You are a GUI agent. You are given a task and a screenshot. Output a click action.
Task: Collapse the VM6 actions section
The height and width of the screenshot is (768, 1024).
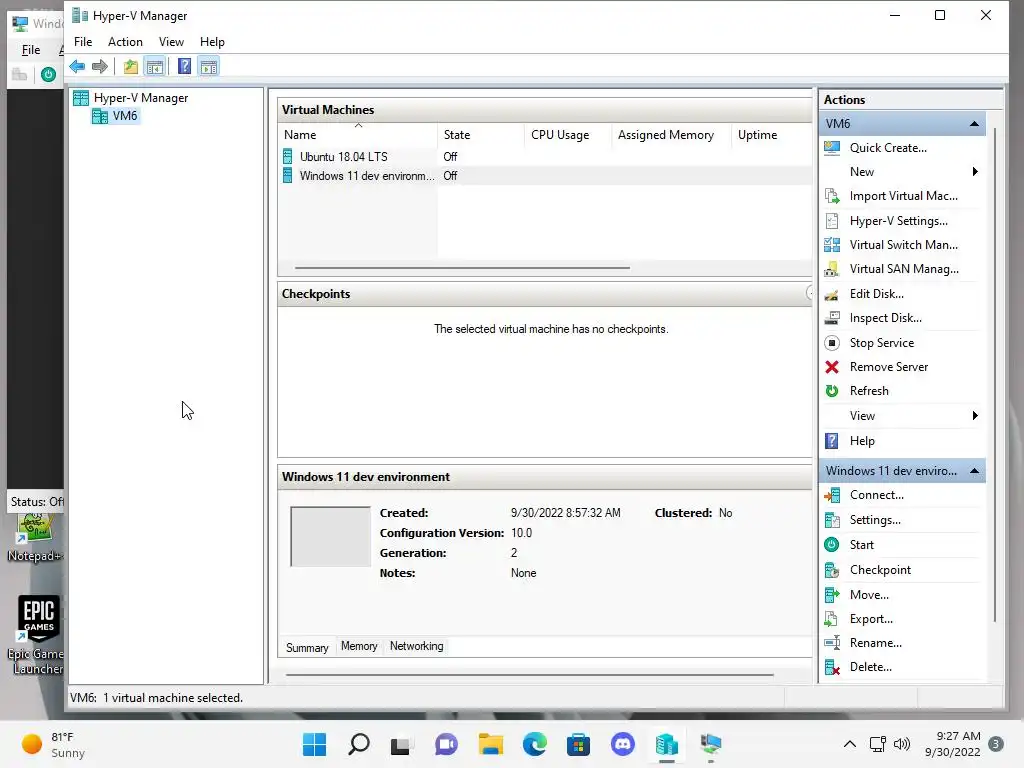click(974, 124)
